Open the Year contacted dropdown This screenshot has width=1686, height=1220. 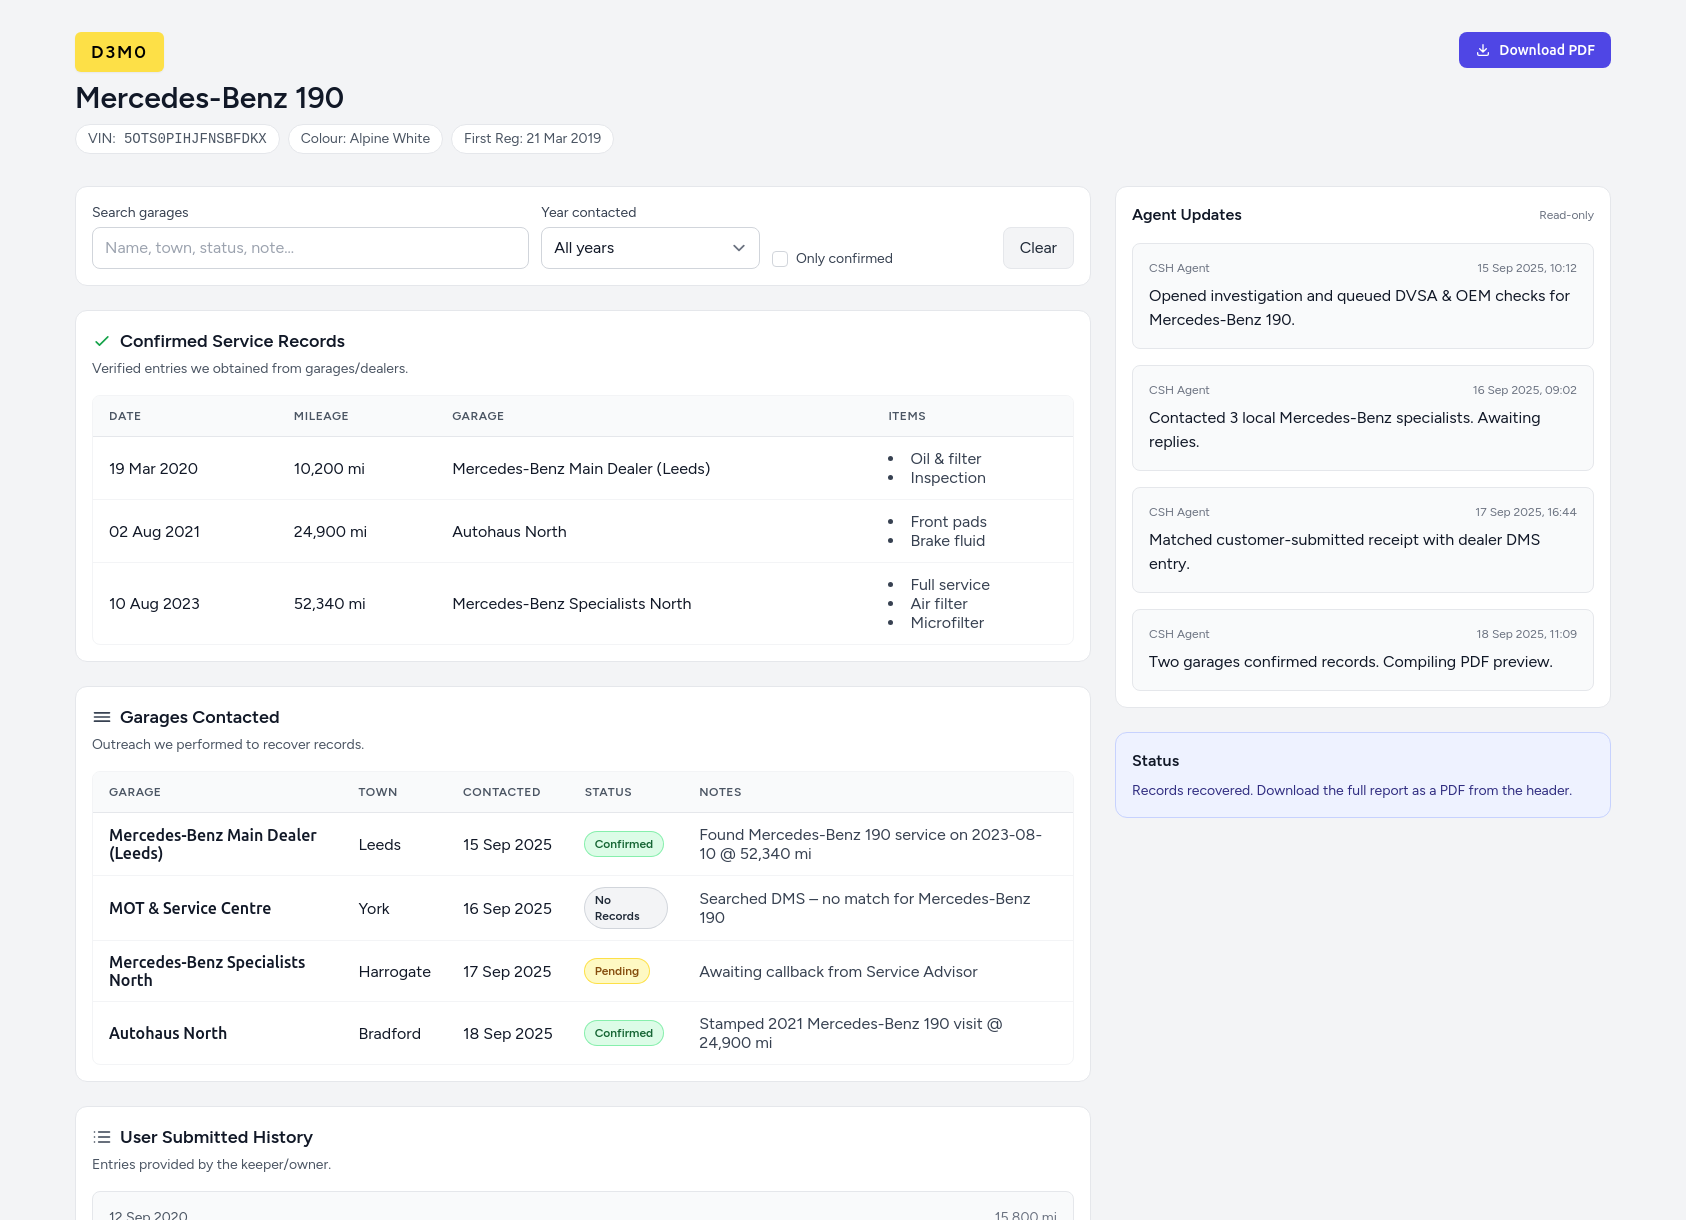tap(649, 248)
